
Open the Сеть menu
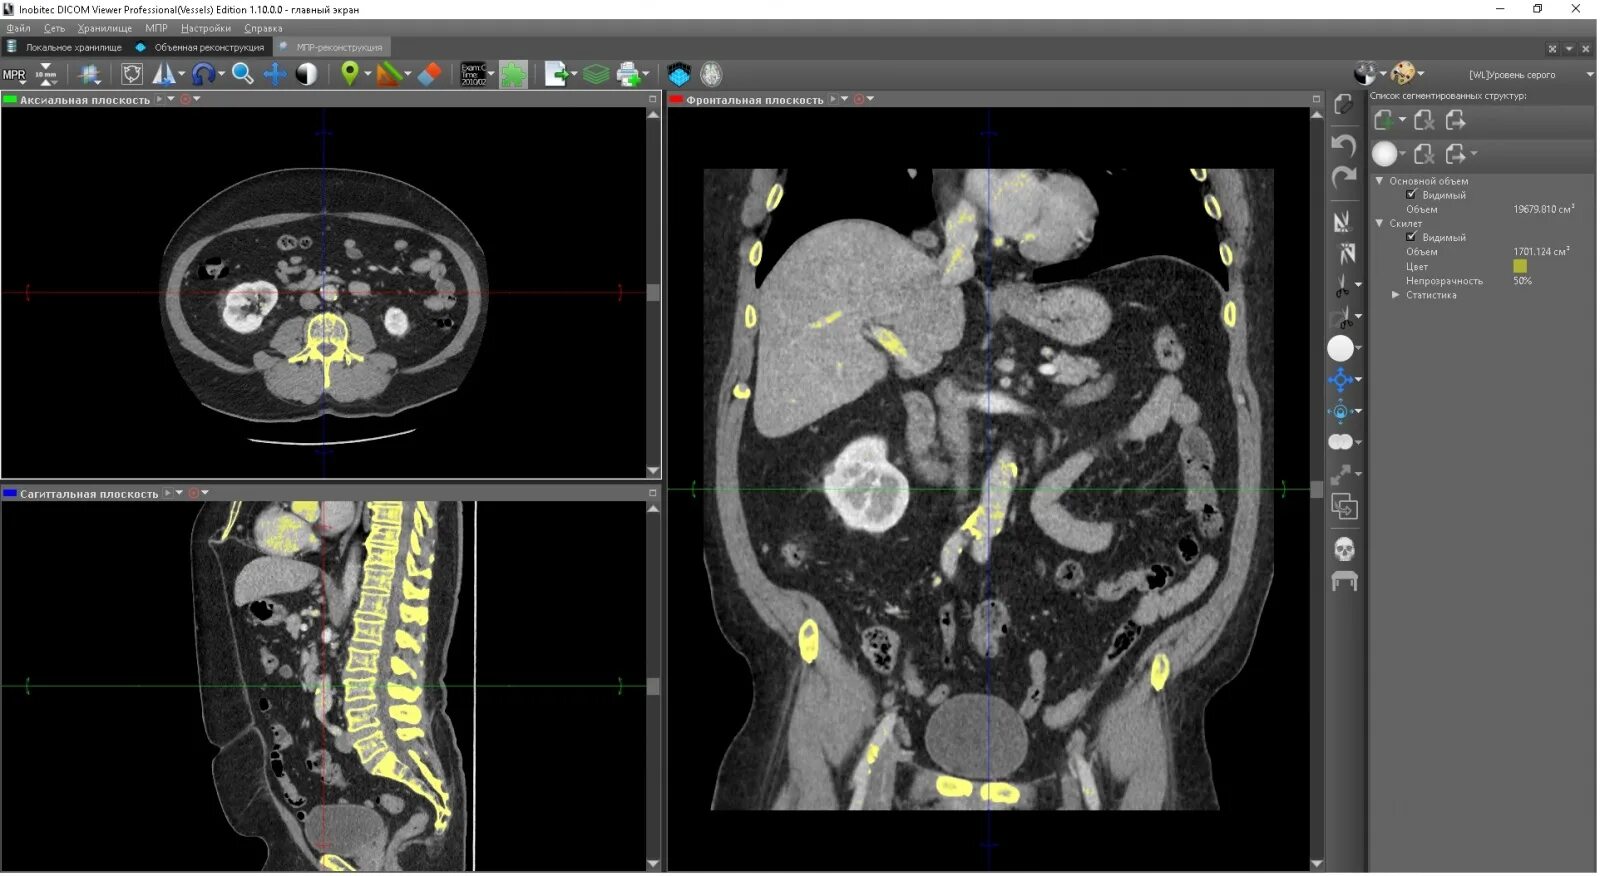pos(54,28)
